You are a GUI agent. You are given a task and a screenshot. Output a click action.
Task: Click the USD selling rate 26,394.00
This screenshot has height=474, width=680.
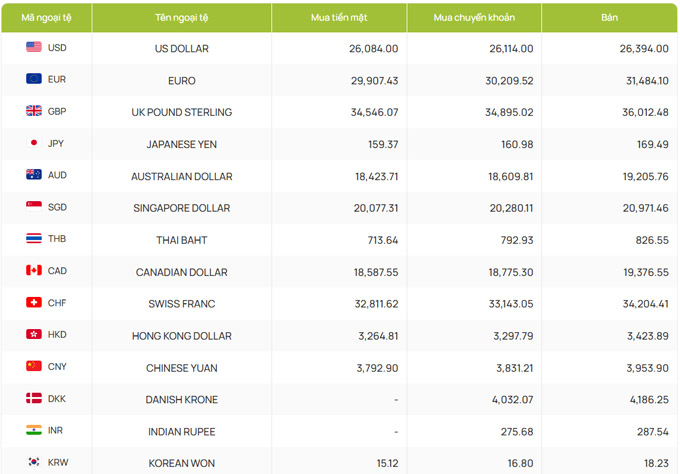pyautogui.click(x=644, y=49)
